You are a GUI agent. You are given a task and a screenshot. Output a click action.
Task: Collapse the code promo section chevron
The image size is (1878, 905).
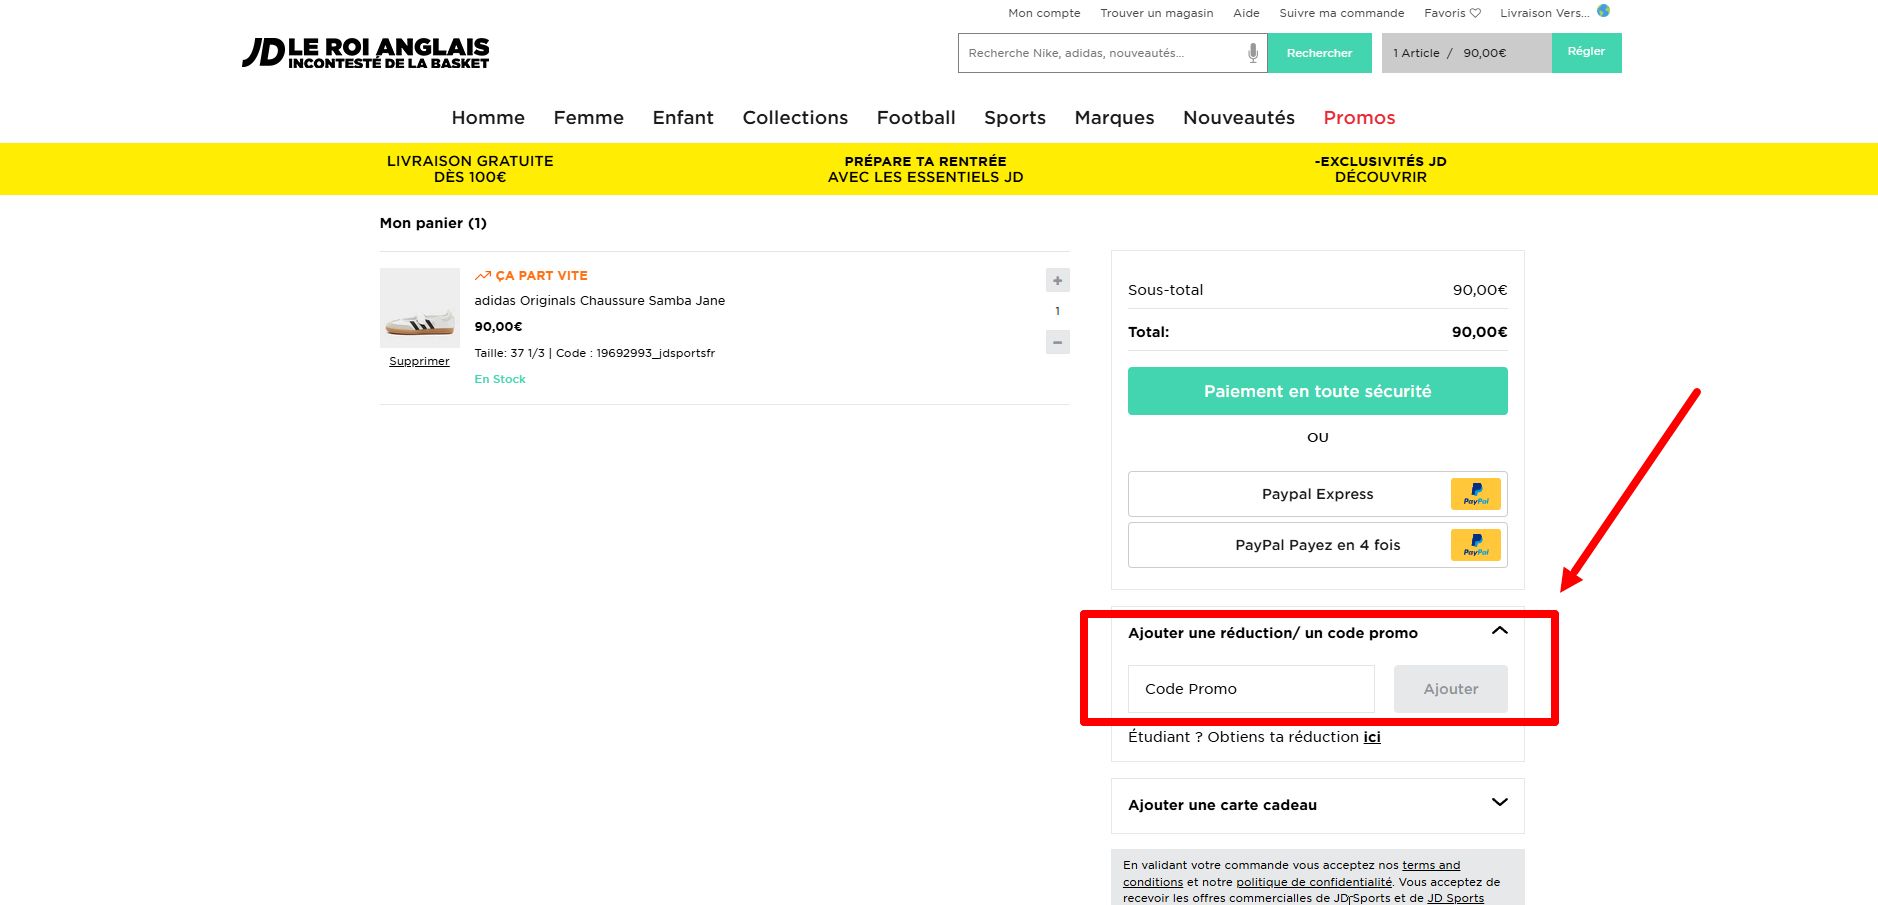pyautogui.click(x=1499, y=631)
